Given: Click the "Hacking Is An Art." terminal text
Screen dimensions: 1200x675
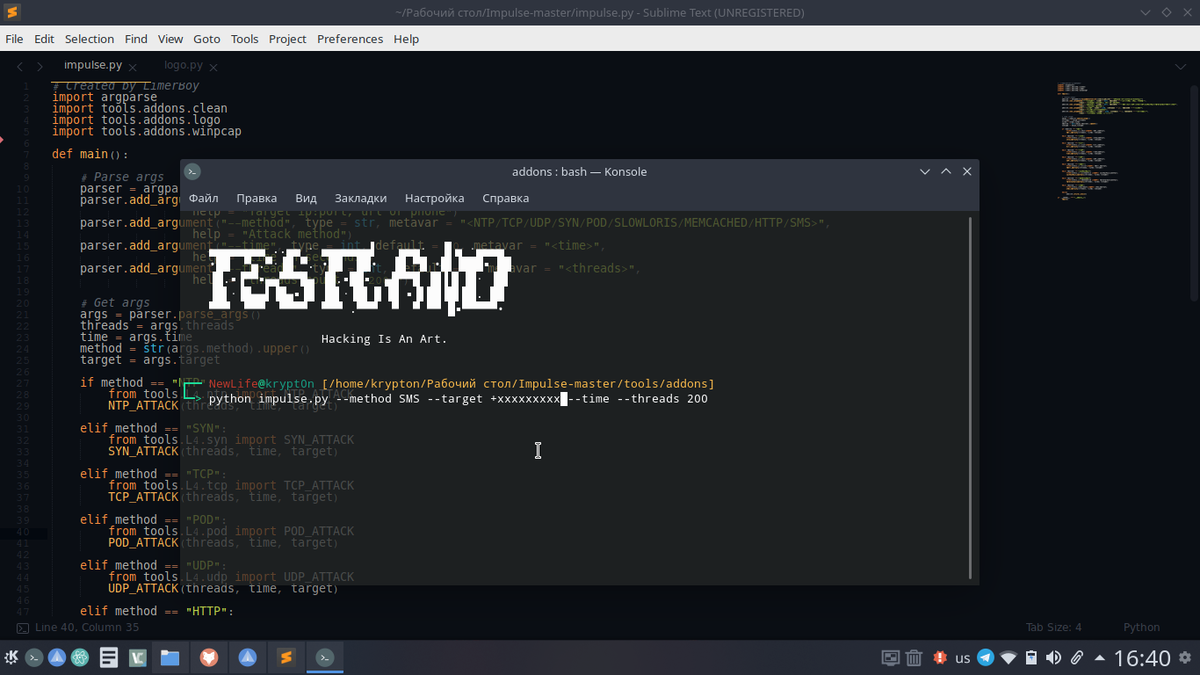Looking at the screenshot, I should point(384,339).
